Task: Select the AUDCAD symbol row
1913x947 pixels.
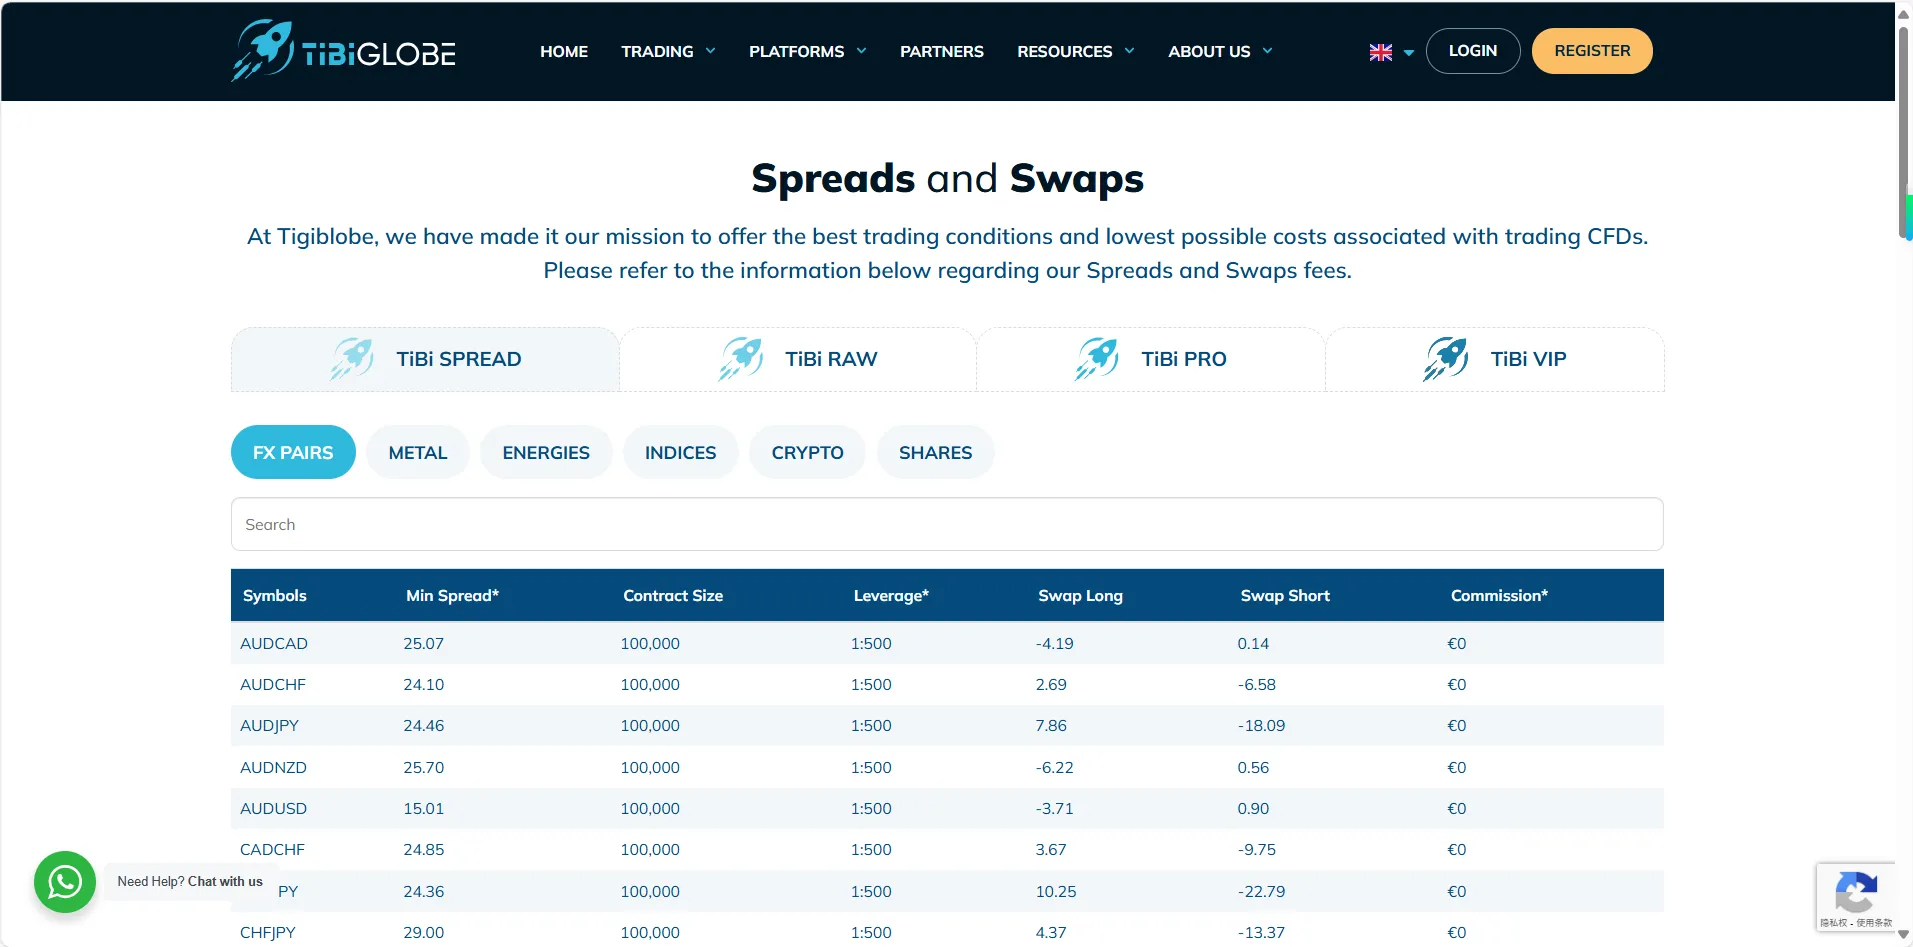Action: (947, 643)
